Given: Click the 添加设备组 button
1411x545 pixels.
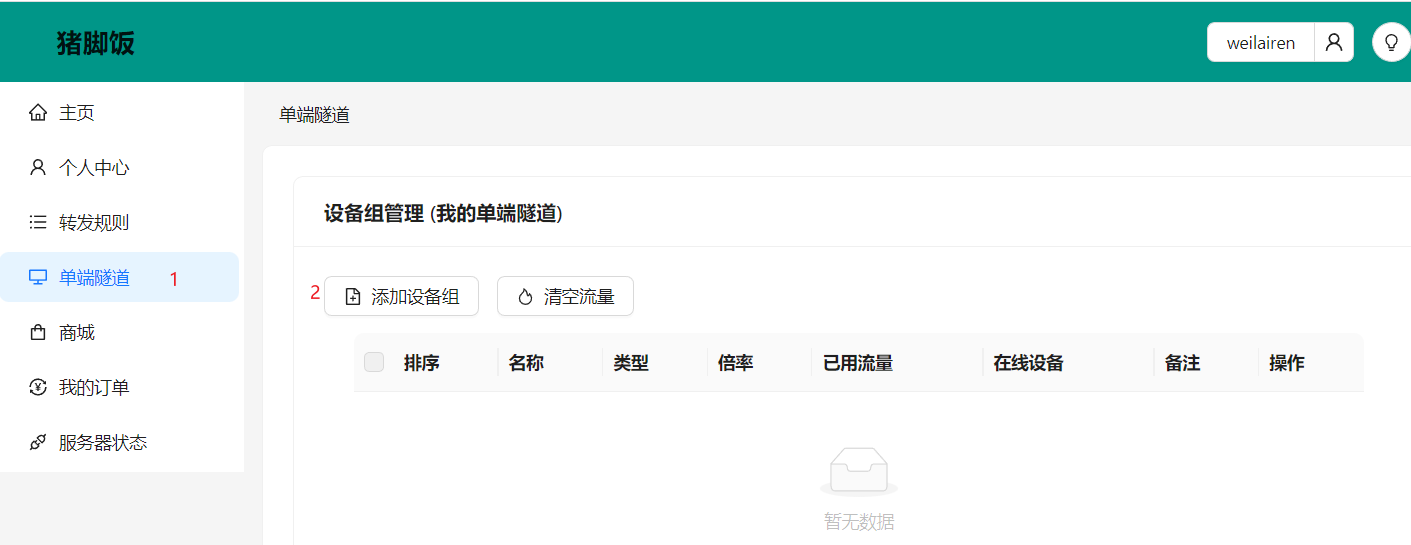Looking at the screenshot, I should 401,296.
